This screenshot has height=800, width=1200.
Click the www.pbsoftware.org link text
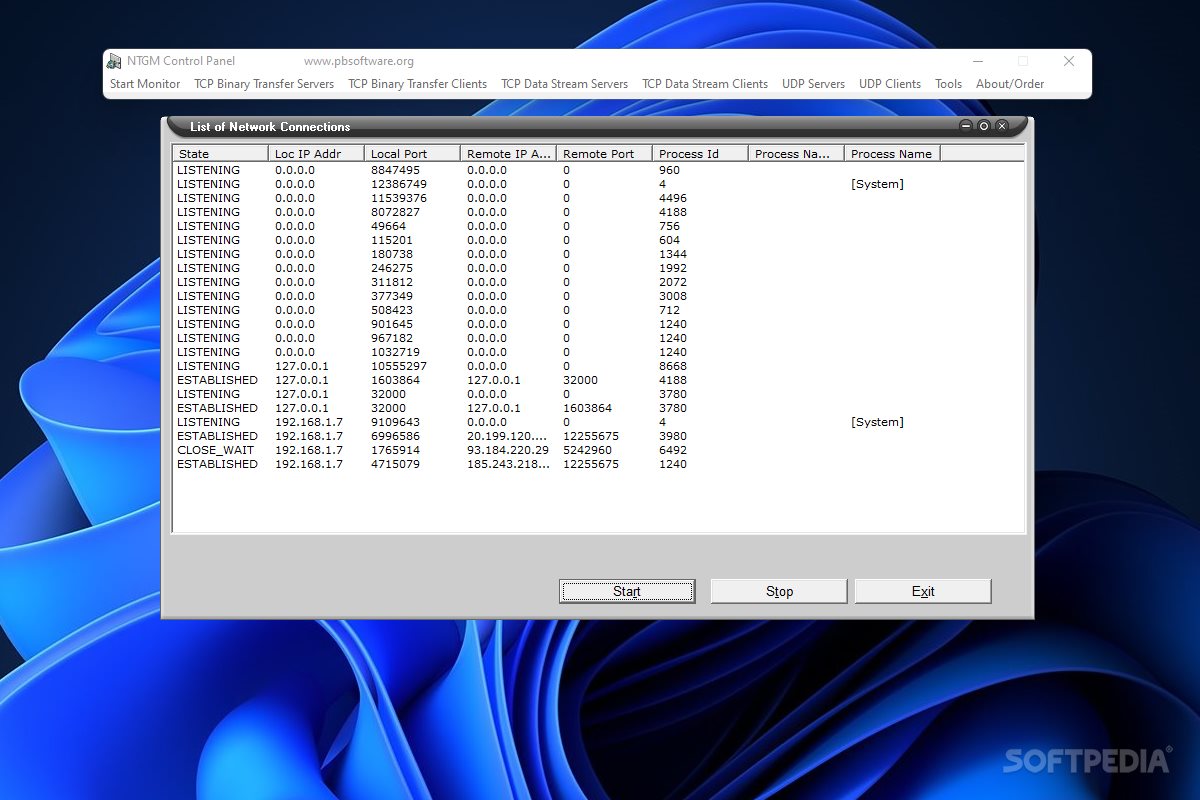point(359,61)
